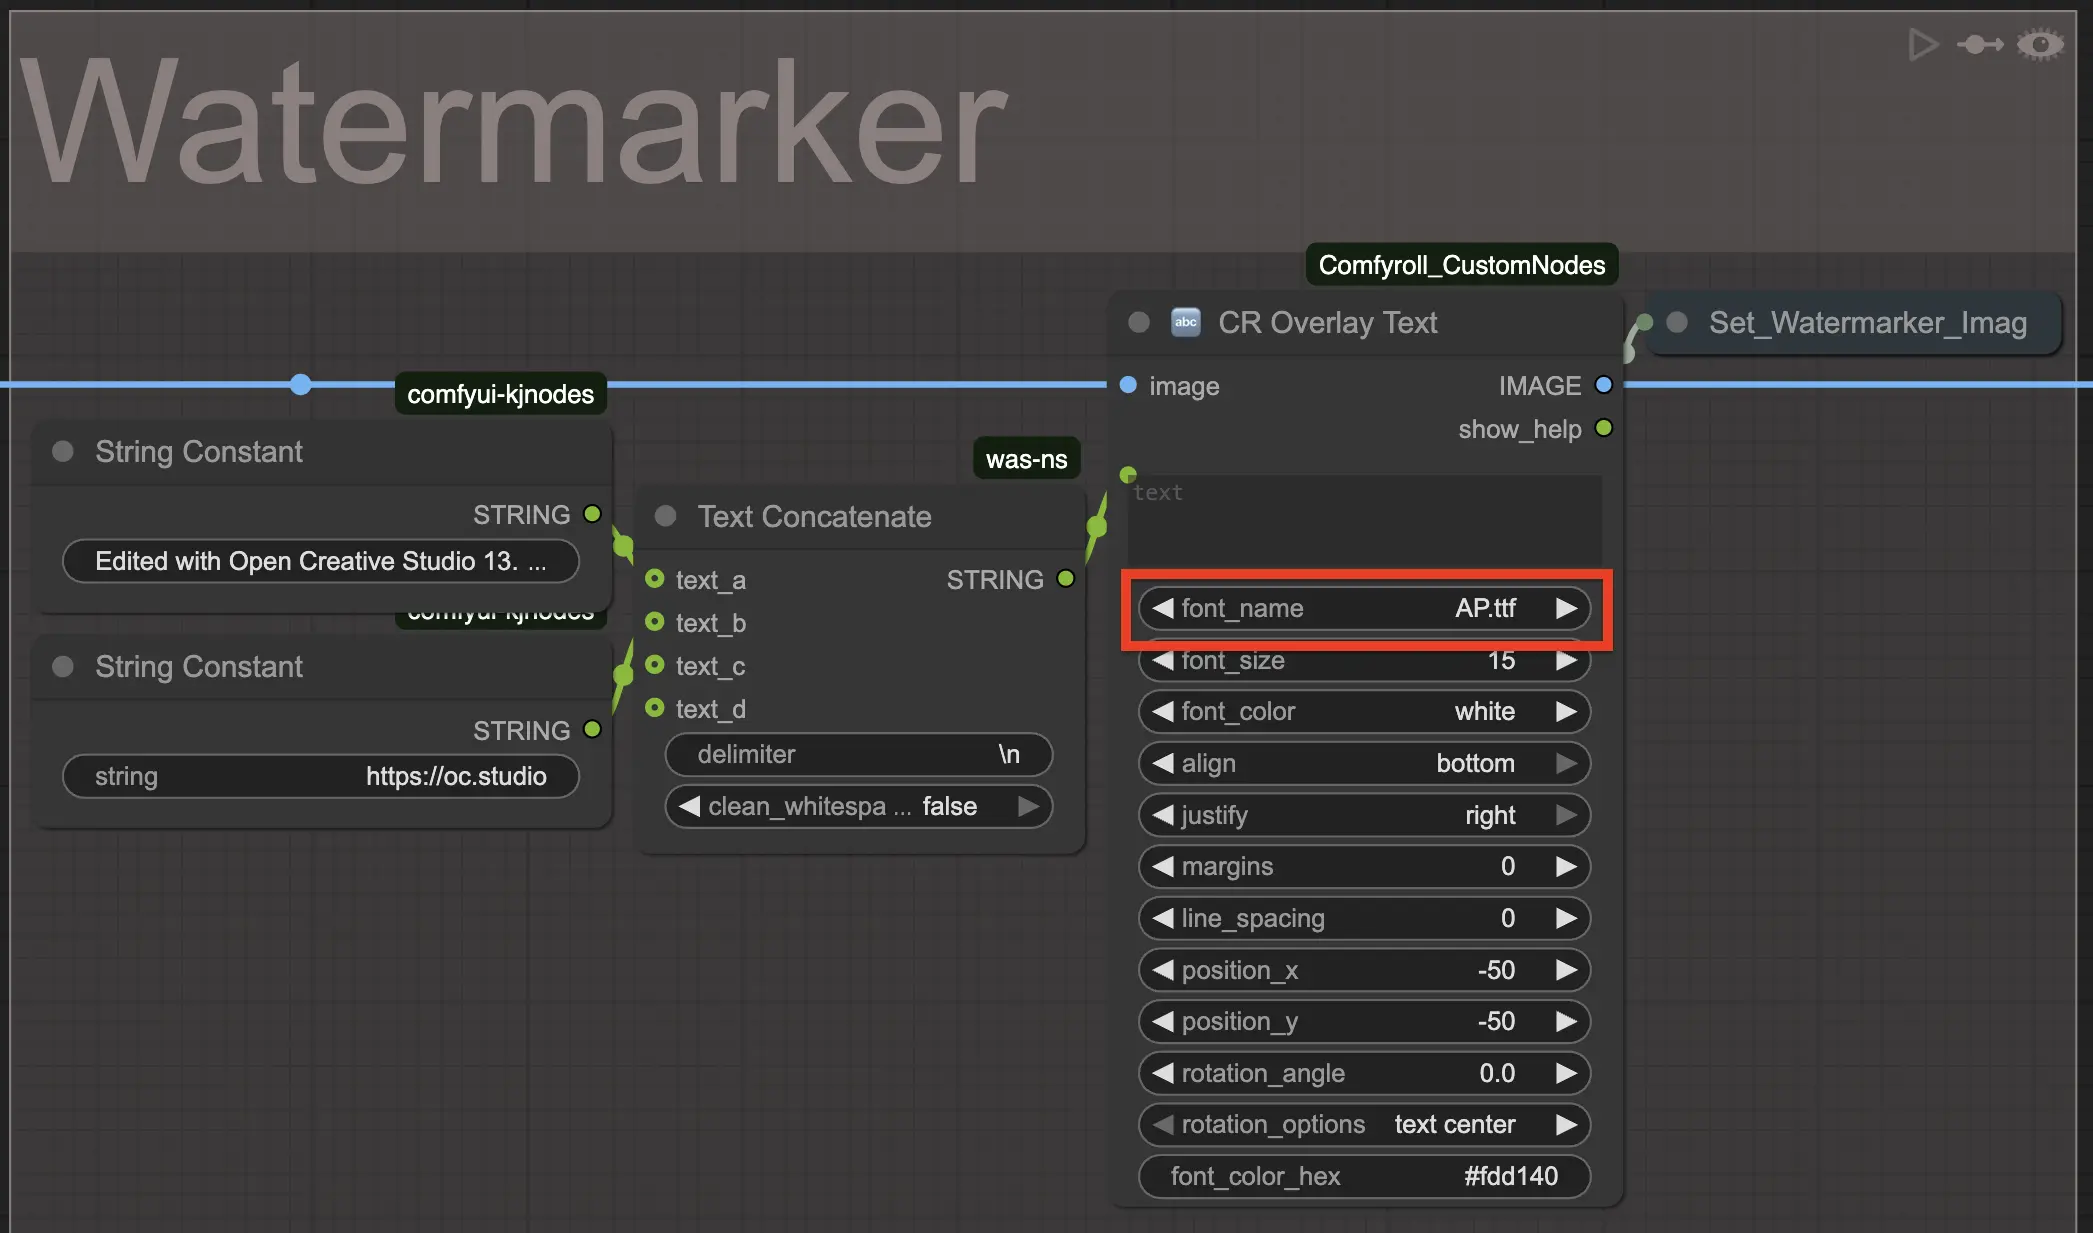
Task: Decrease position_x with left arrow
Action: [1162, 970]
